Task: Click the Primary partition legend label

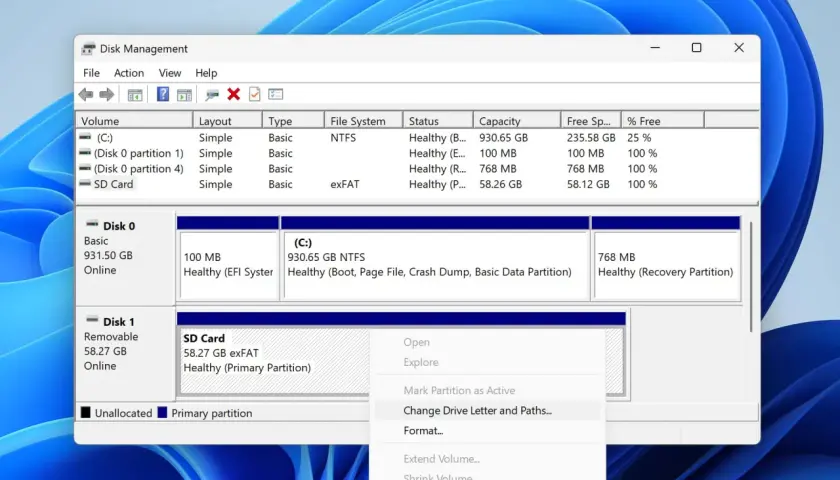Action: 212,413
